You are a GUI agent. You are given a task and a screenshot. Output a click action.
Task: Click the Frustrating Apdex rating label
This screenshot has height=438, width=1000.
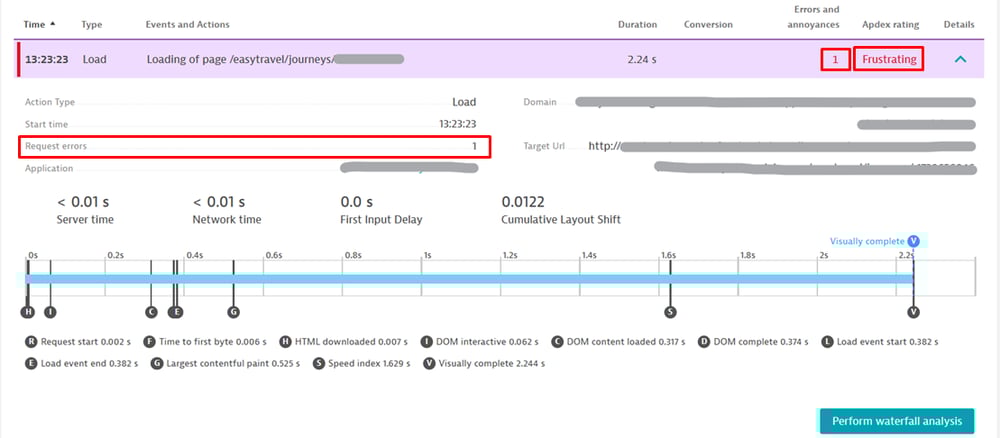click(x=888, y=60)
